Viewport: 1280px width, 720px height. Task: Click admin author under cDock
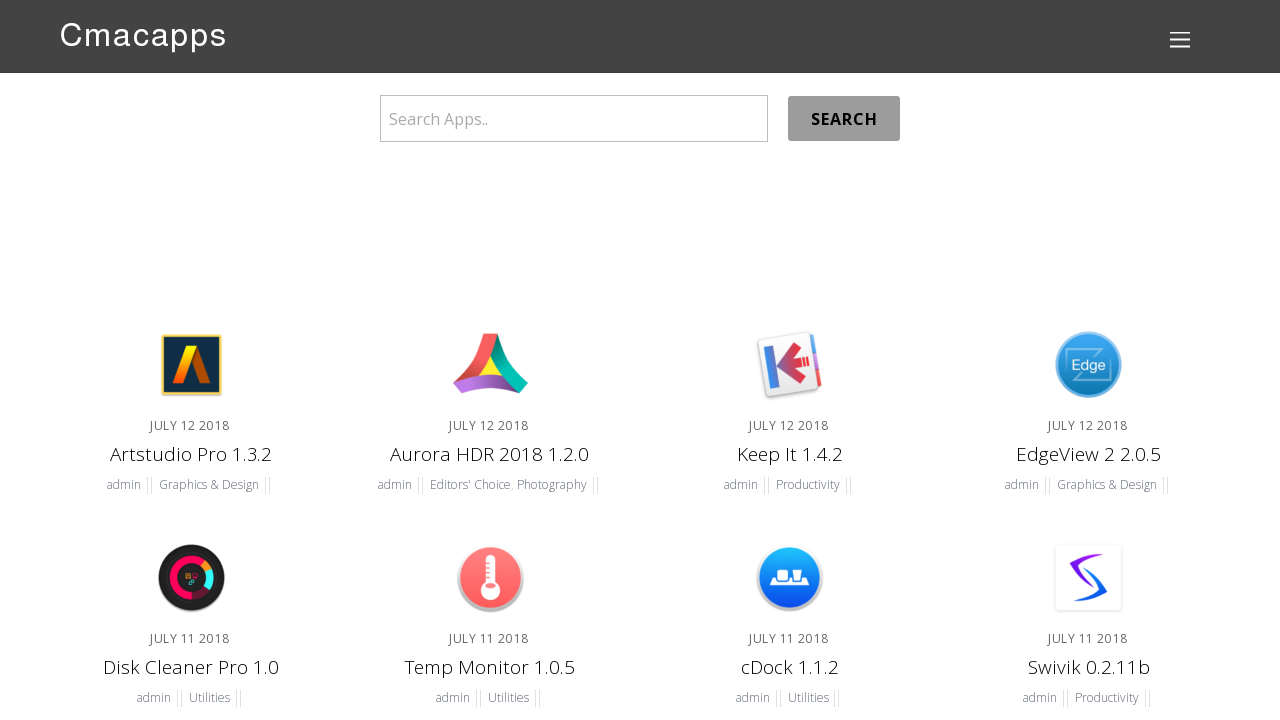(x=753, y=698)
